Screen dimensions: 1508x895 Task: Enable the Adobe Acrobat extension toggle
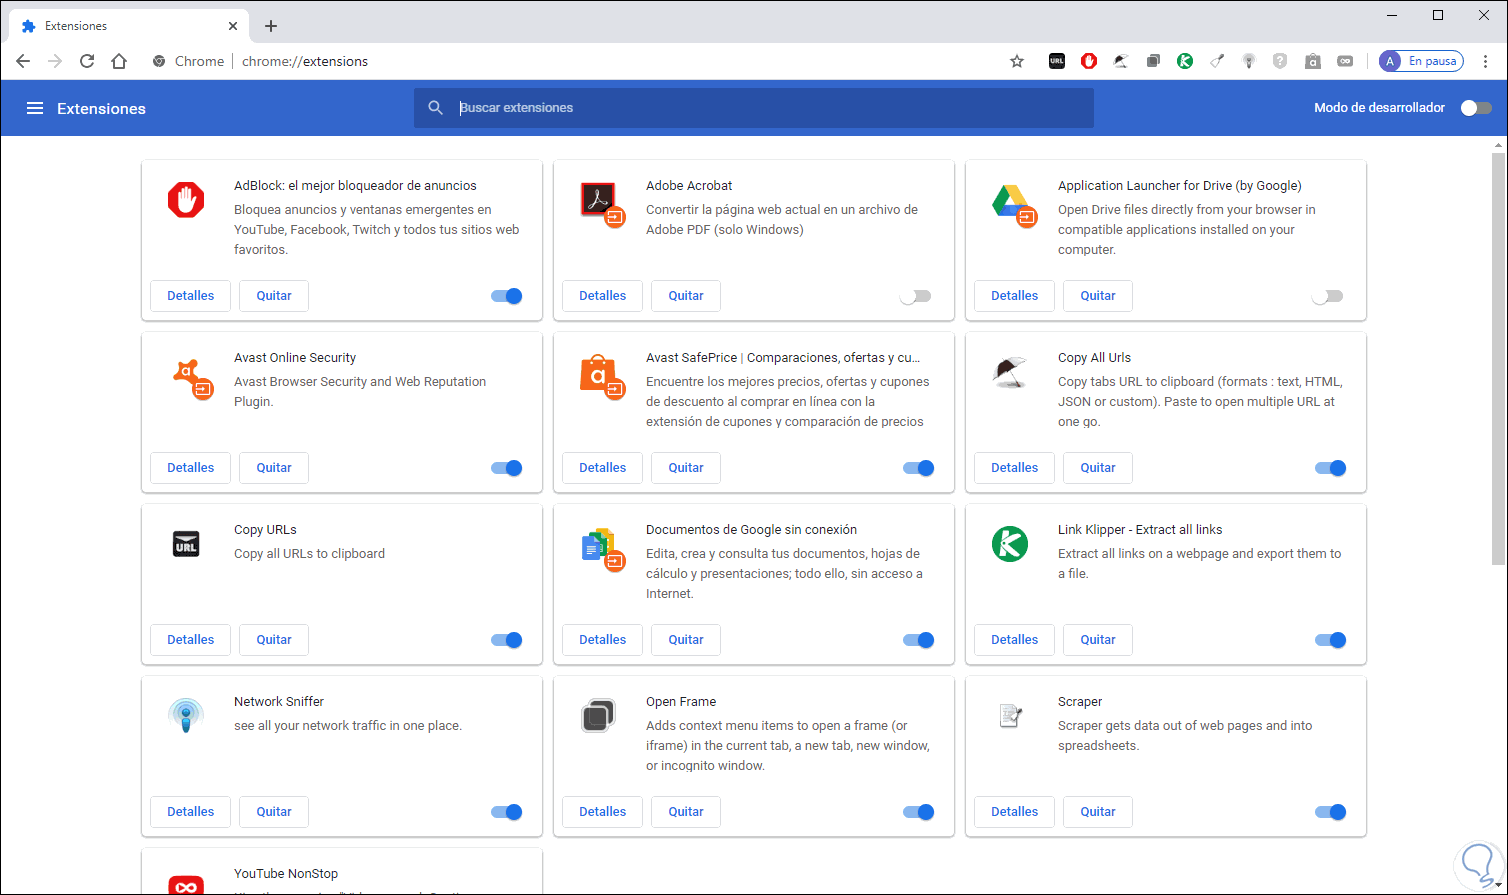click(915, 296)
